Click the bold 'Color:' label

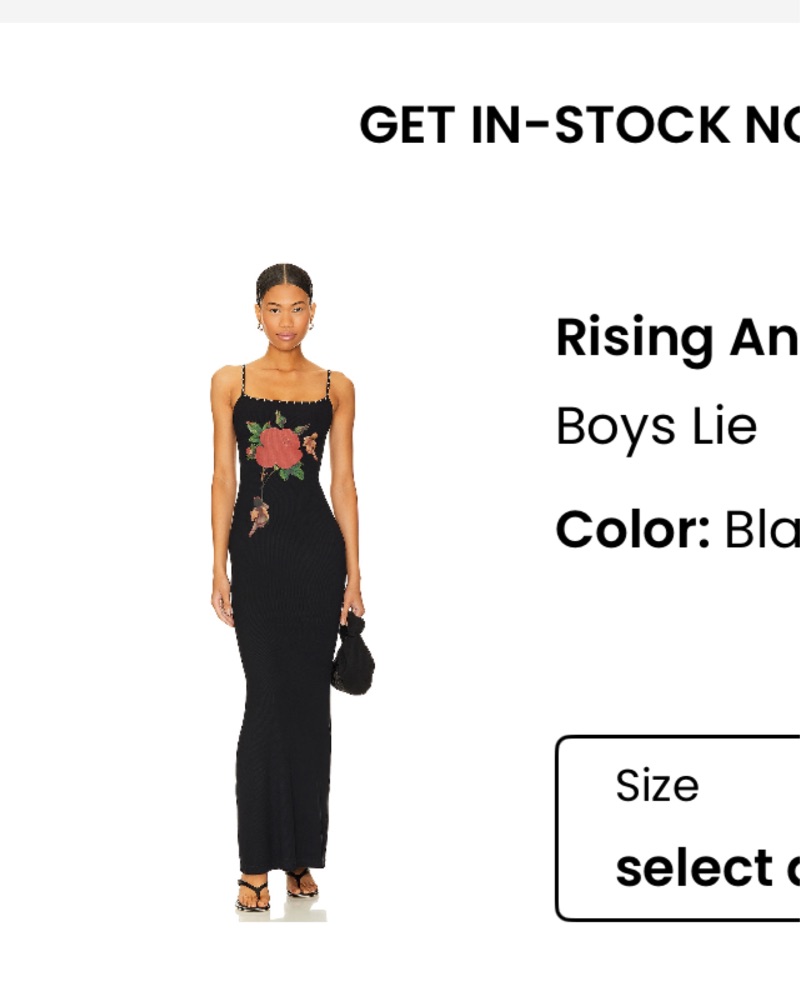[x=633, y=529]
